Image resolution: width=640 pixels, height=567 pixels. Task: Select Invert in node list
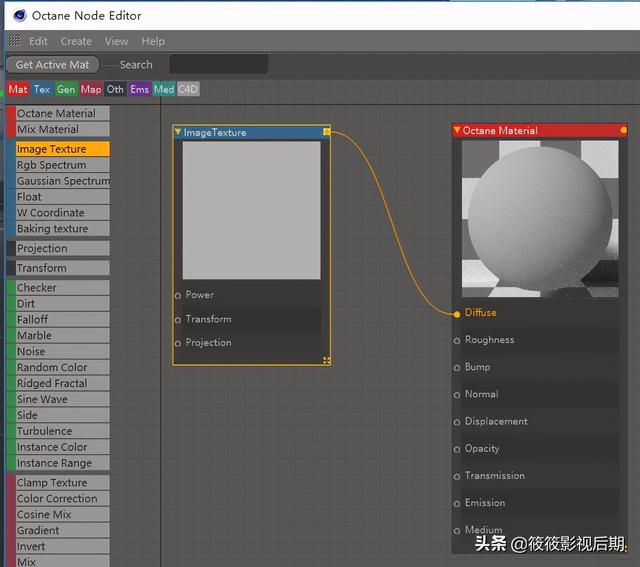pos(62,546)
